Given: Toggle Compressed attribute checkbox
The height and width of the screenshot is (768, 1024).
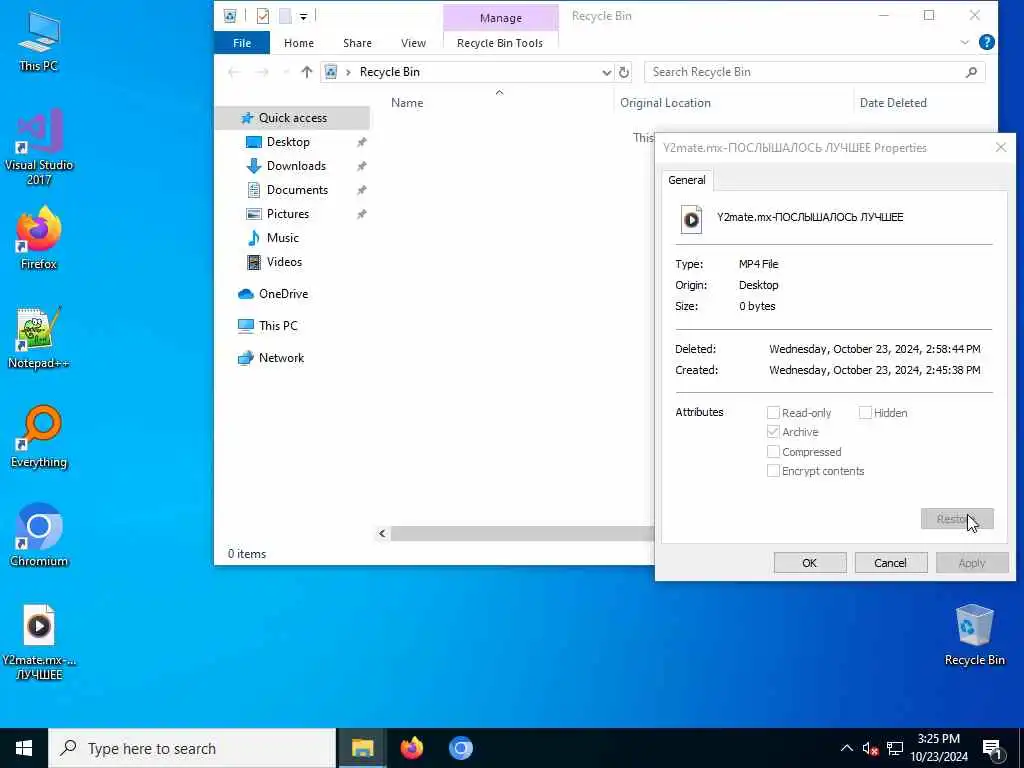Looking at the screenshot, I should pos(773,451).
